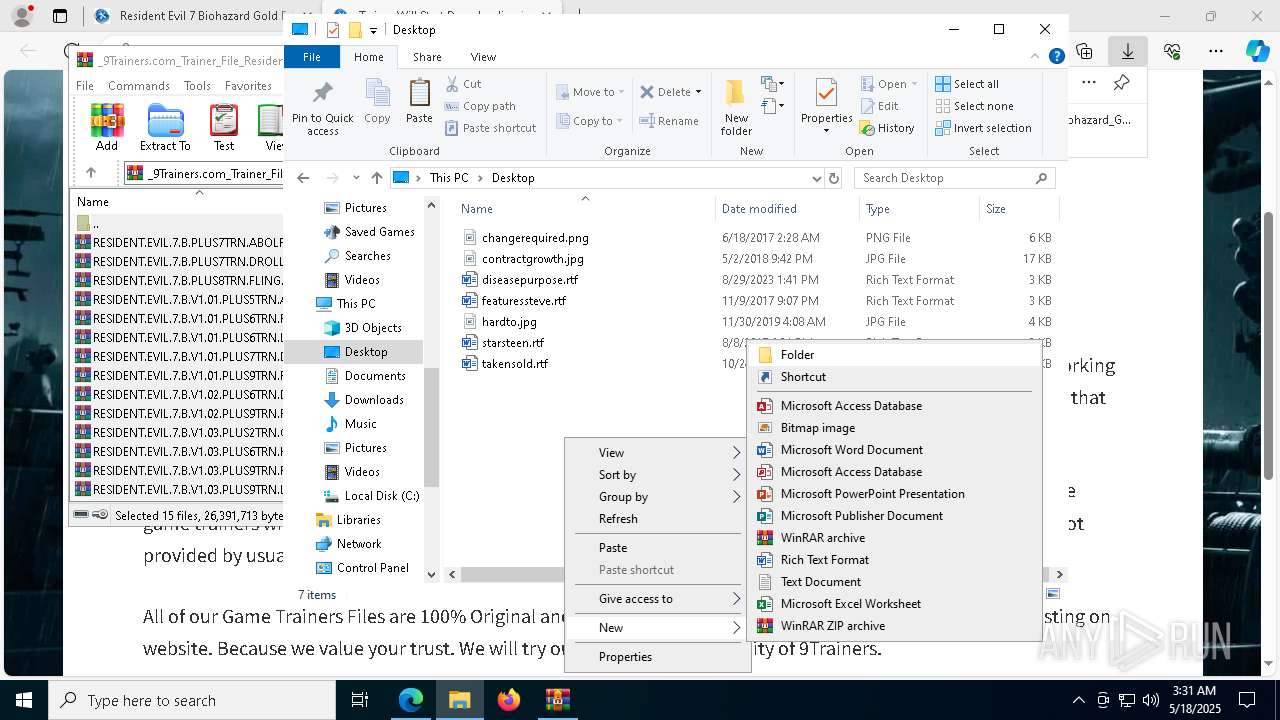Click Refresh in the context menu
The height and width of the screenshot is (720, 1280).
point(658,519)
